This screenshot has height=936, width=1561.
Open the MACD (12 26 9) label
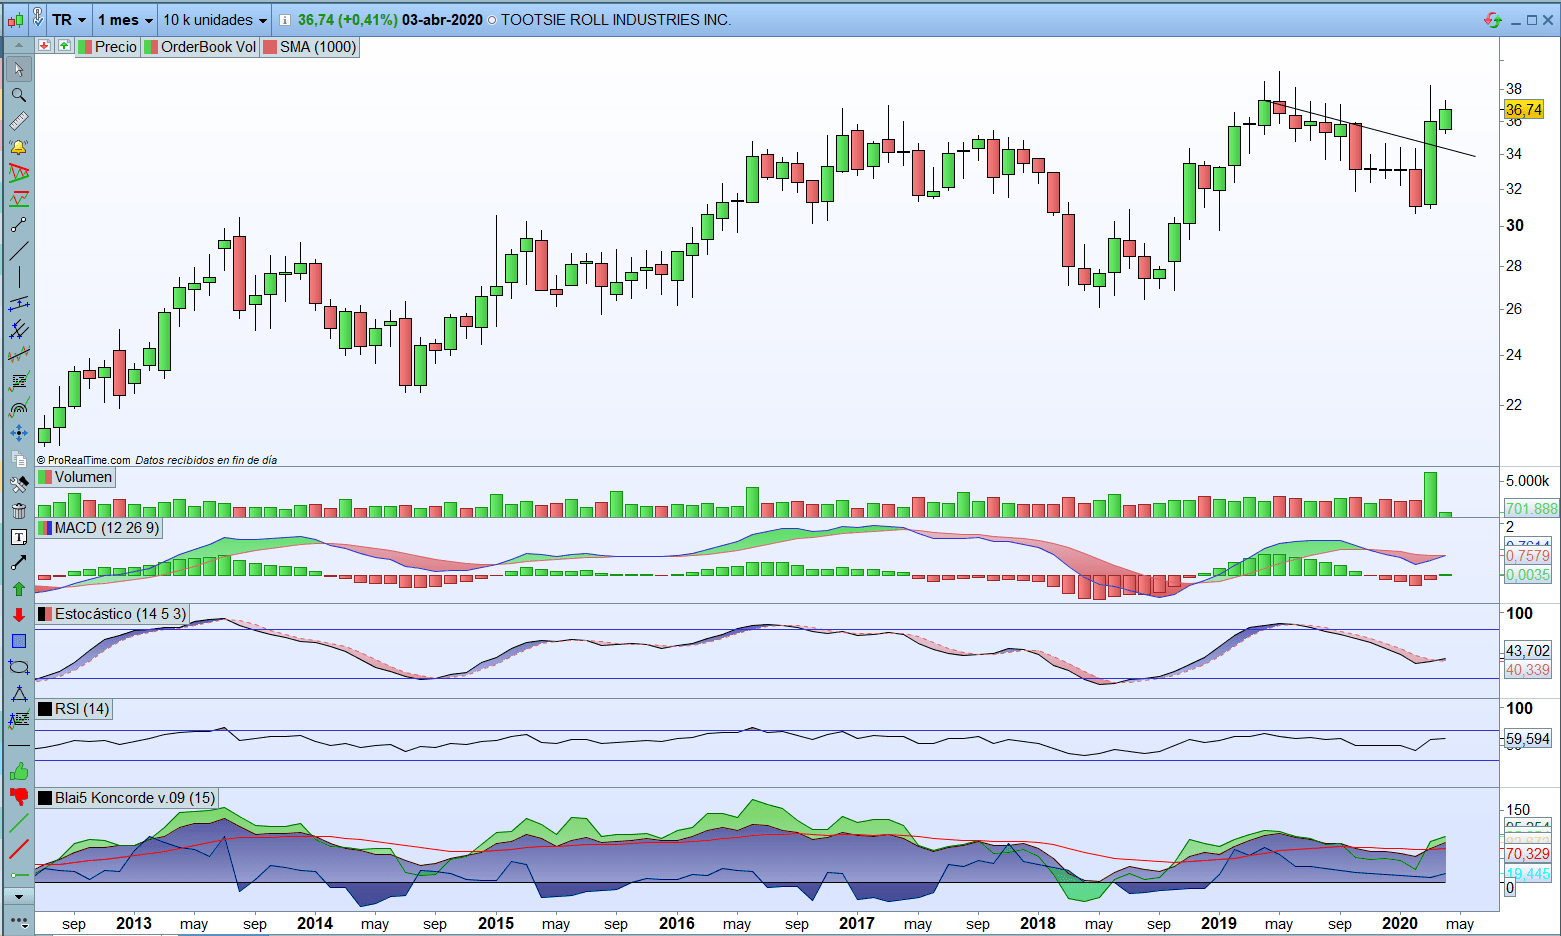tap(98, 528)
